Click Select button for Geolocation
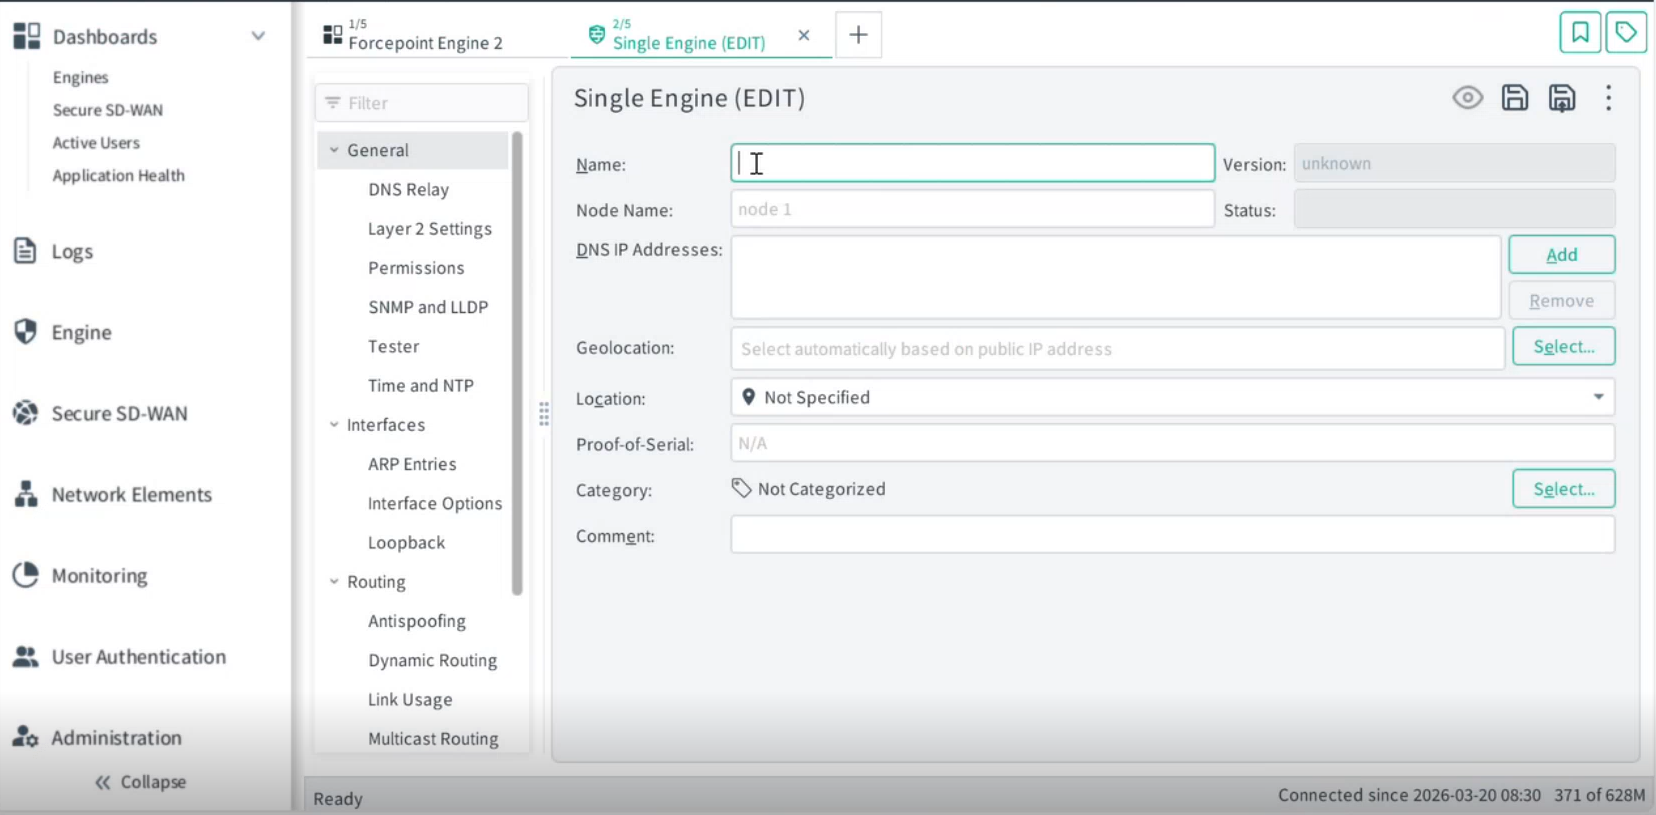 point(1563,346)
